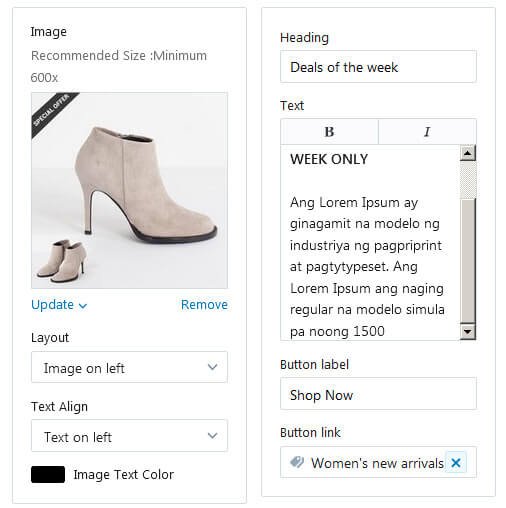506x508 pixels.
Task: Toggle bold formatting in text editor
Action: [329, 132]
